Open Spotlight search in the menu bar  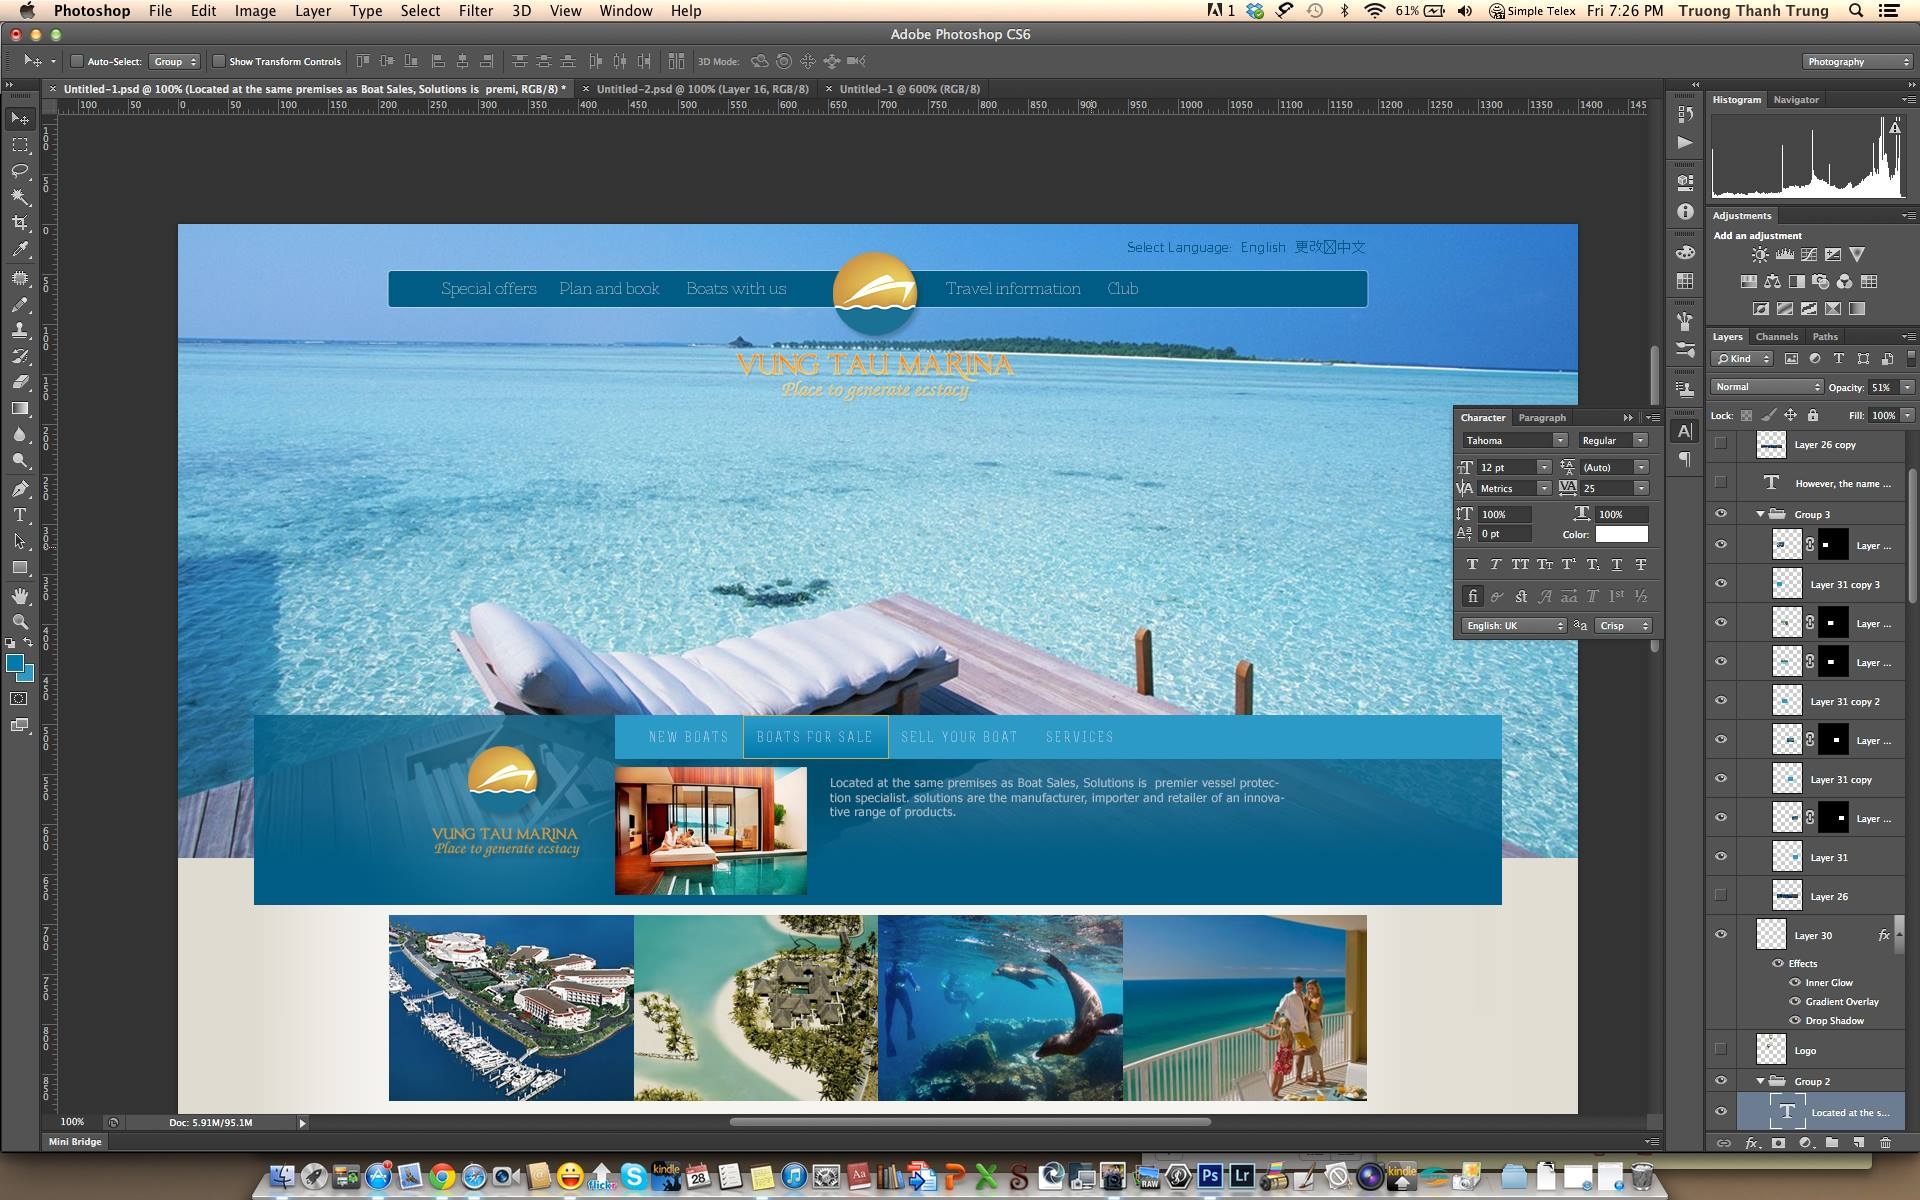pyautogui.click(x=1856, y=11)
